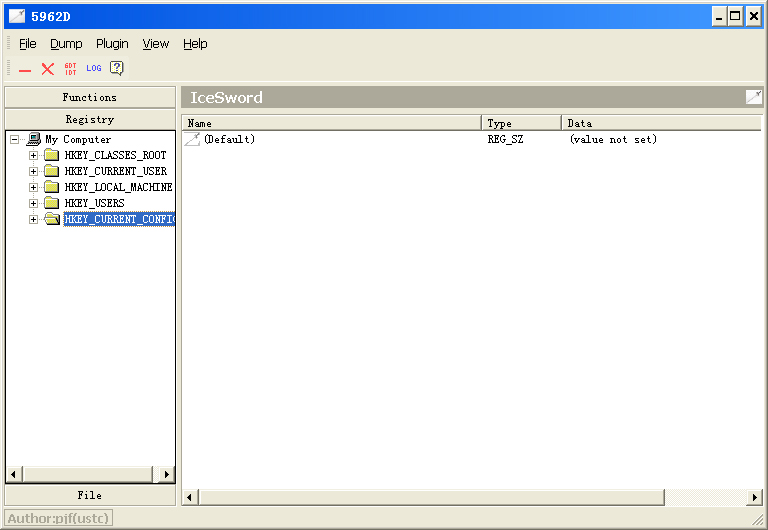Click the (Default) value icon
The image size is (768, 530).
pos(192,139)
